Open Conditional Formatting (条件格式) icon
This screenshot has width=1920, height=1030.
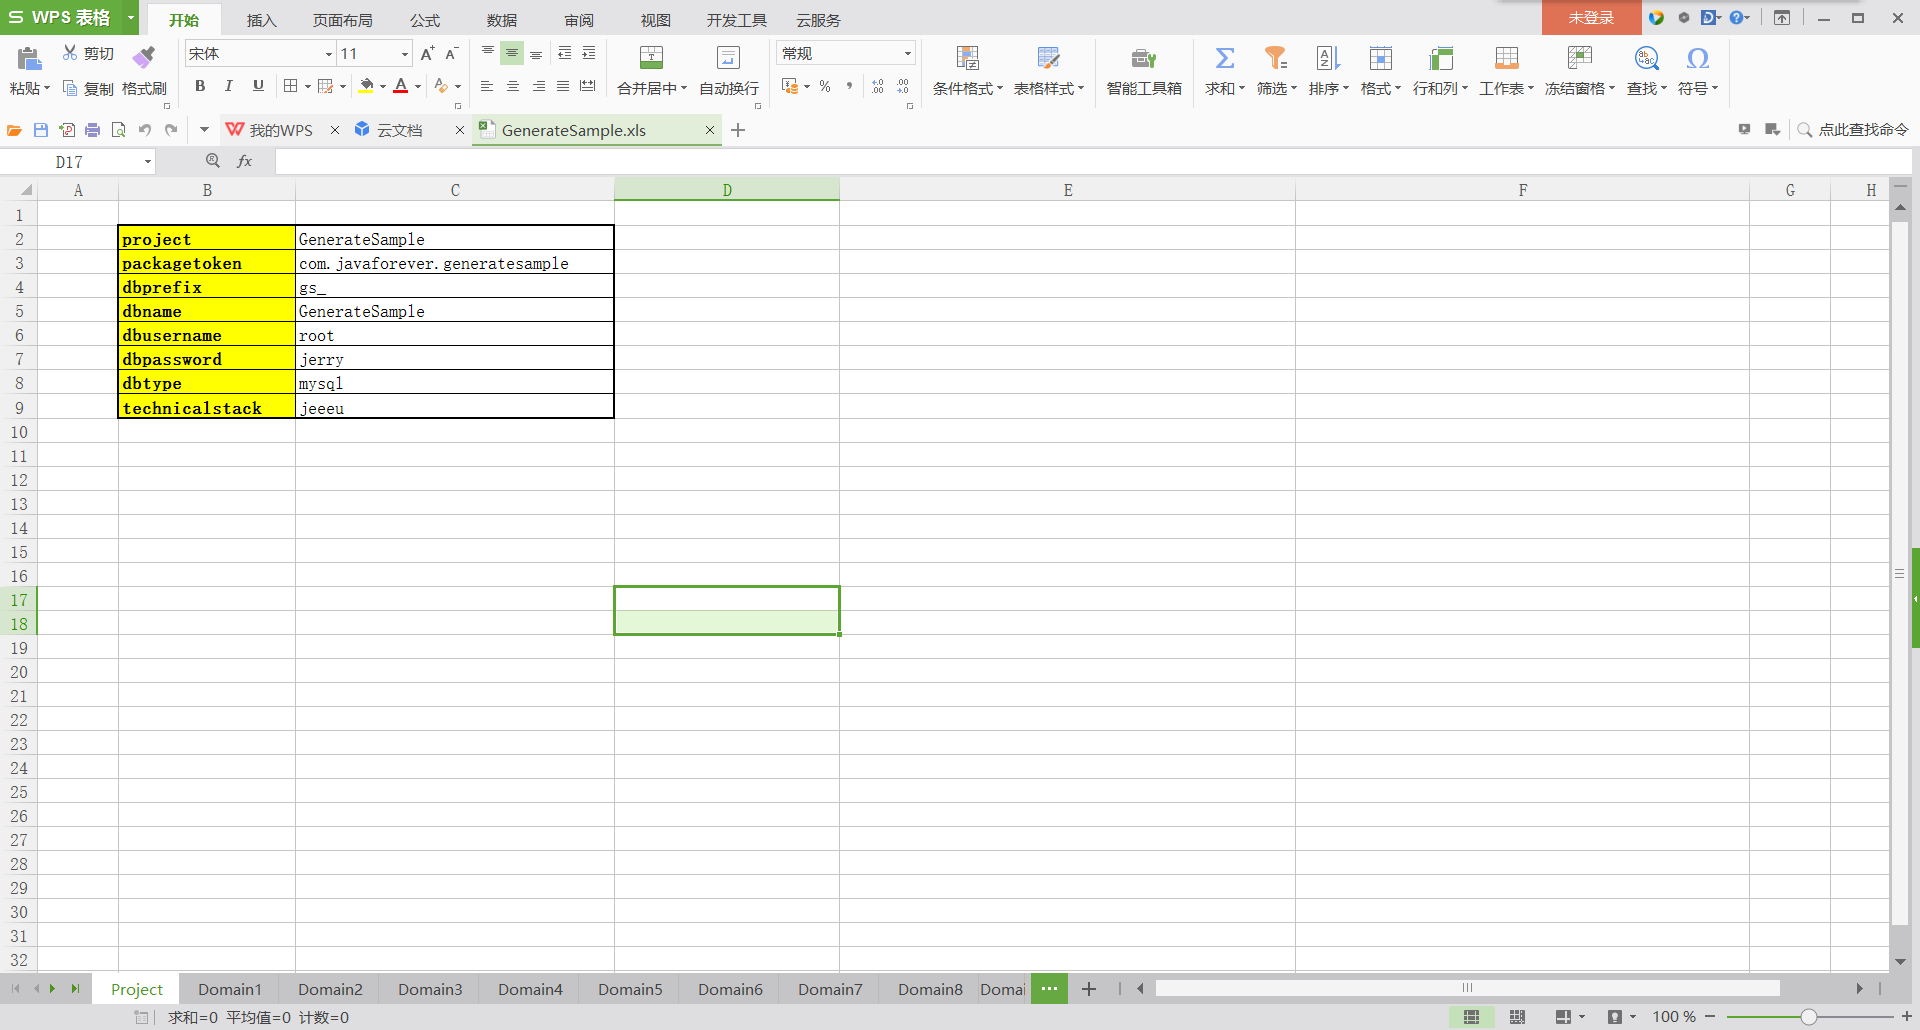pos(967,58)
